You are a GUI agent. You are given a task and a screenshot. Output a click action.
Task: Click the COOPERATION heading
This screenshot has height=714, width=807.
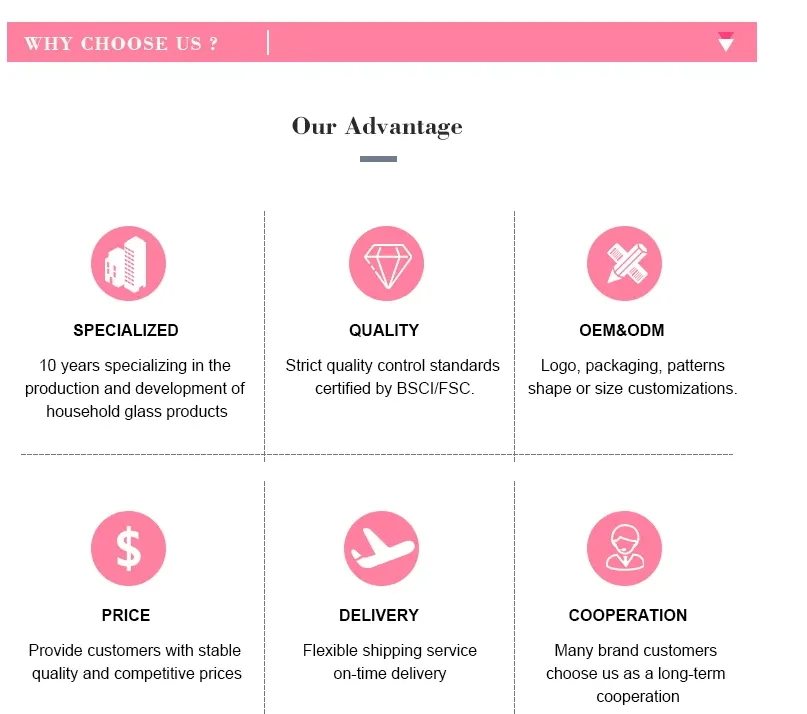tap(628, 615)
